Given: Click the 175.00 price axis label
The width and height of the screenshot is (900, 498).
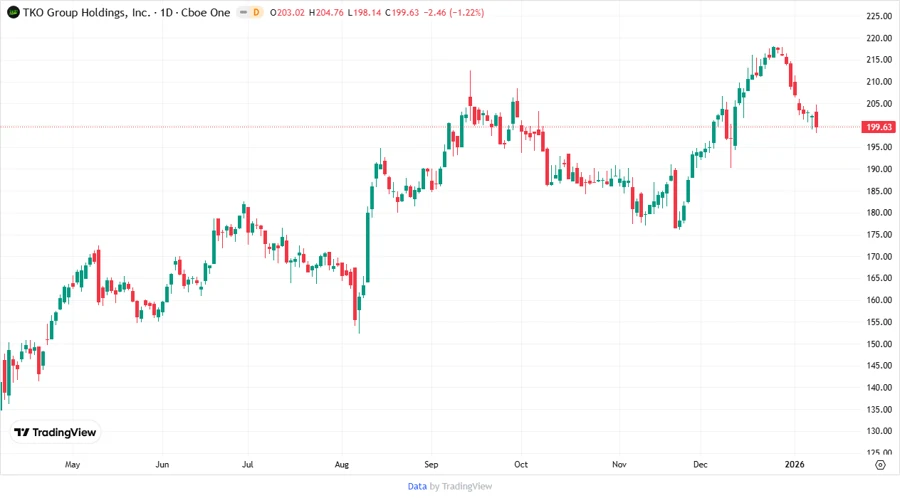Looking at the screenshot, I should [879, 234].
